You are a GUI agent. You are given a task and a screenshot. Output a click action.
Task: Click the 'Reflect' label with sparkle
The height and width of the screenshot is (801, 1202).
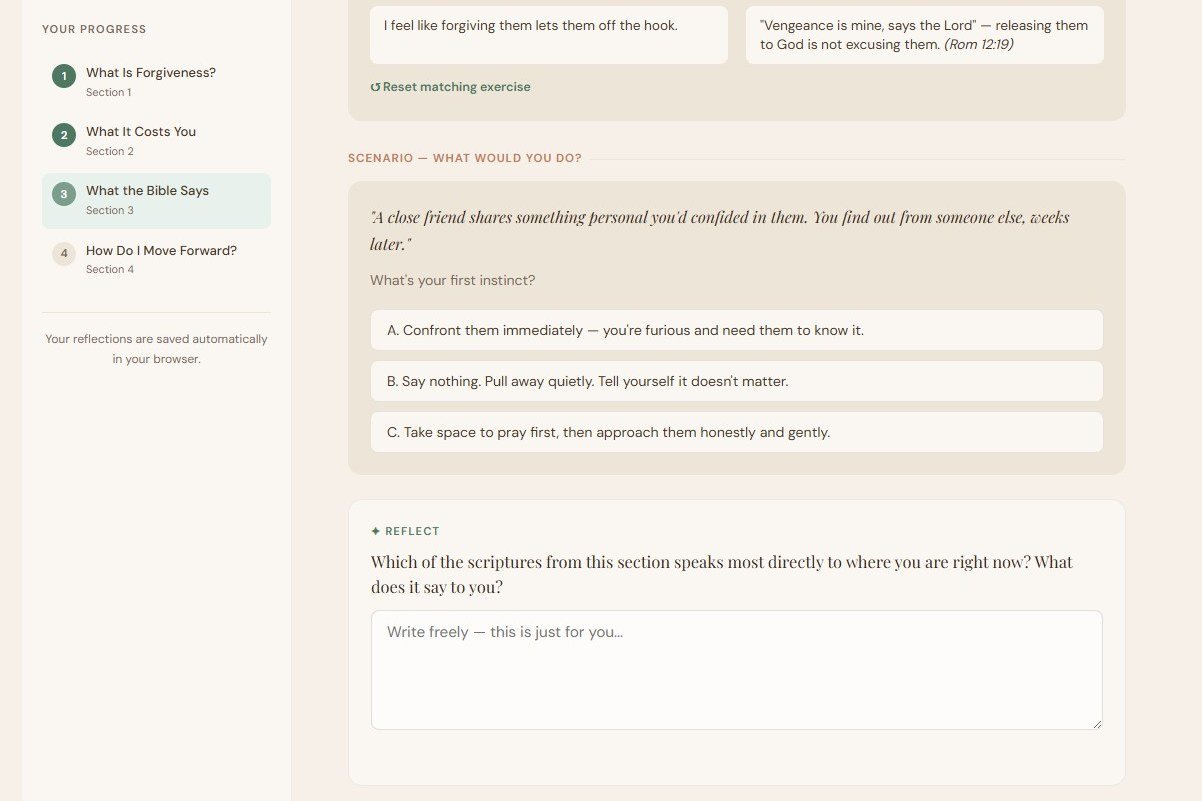(x=405, y=531)
